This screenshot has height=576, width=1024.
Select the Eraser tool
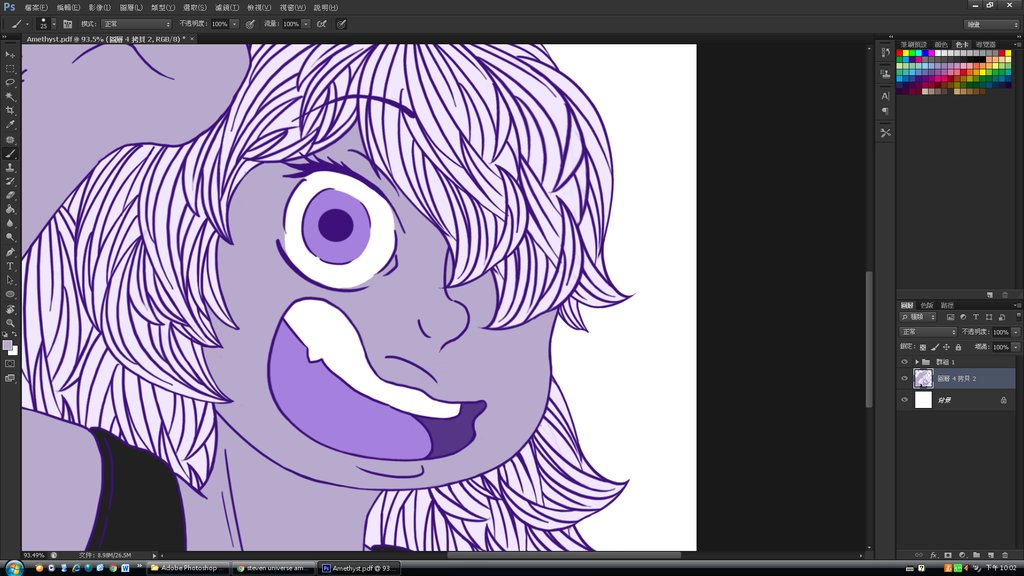click(x=10, y=195)
